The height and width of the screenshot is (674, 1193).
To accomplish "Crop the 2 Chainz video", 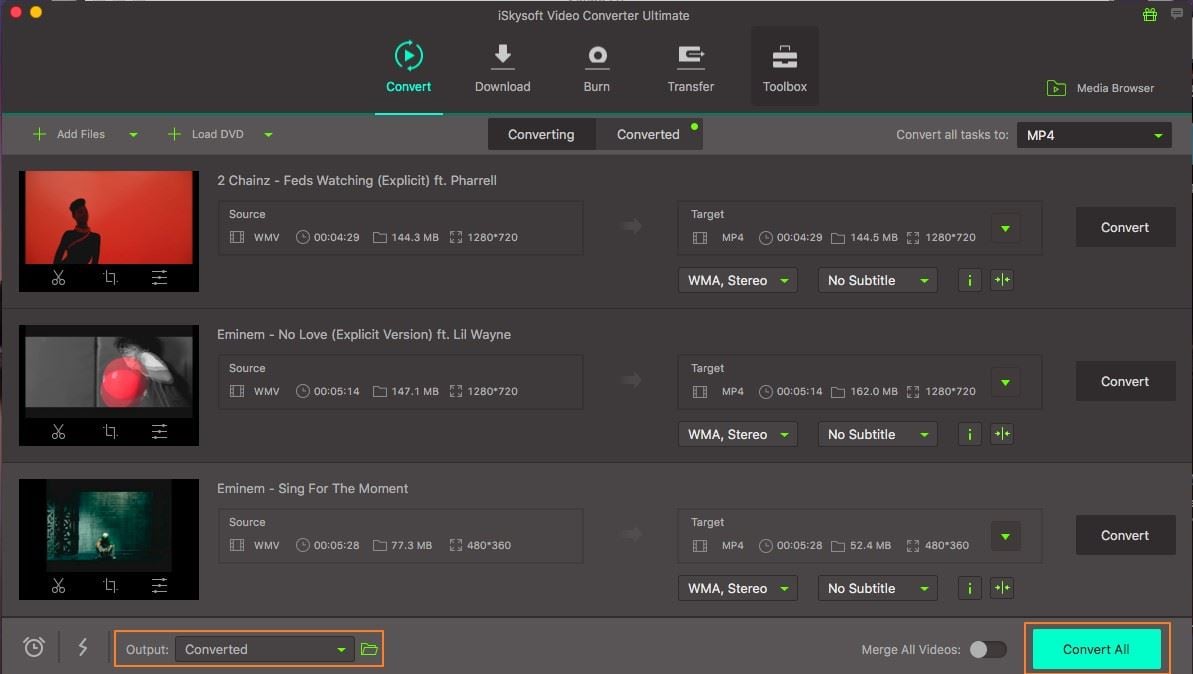I will click(x=110, y=278).
